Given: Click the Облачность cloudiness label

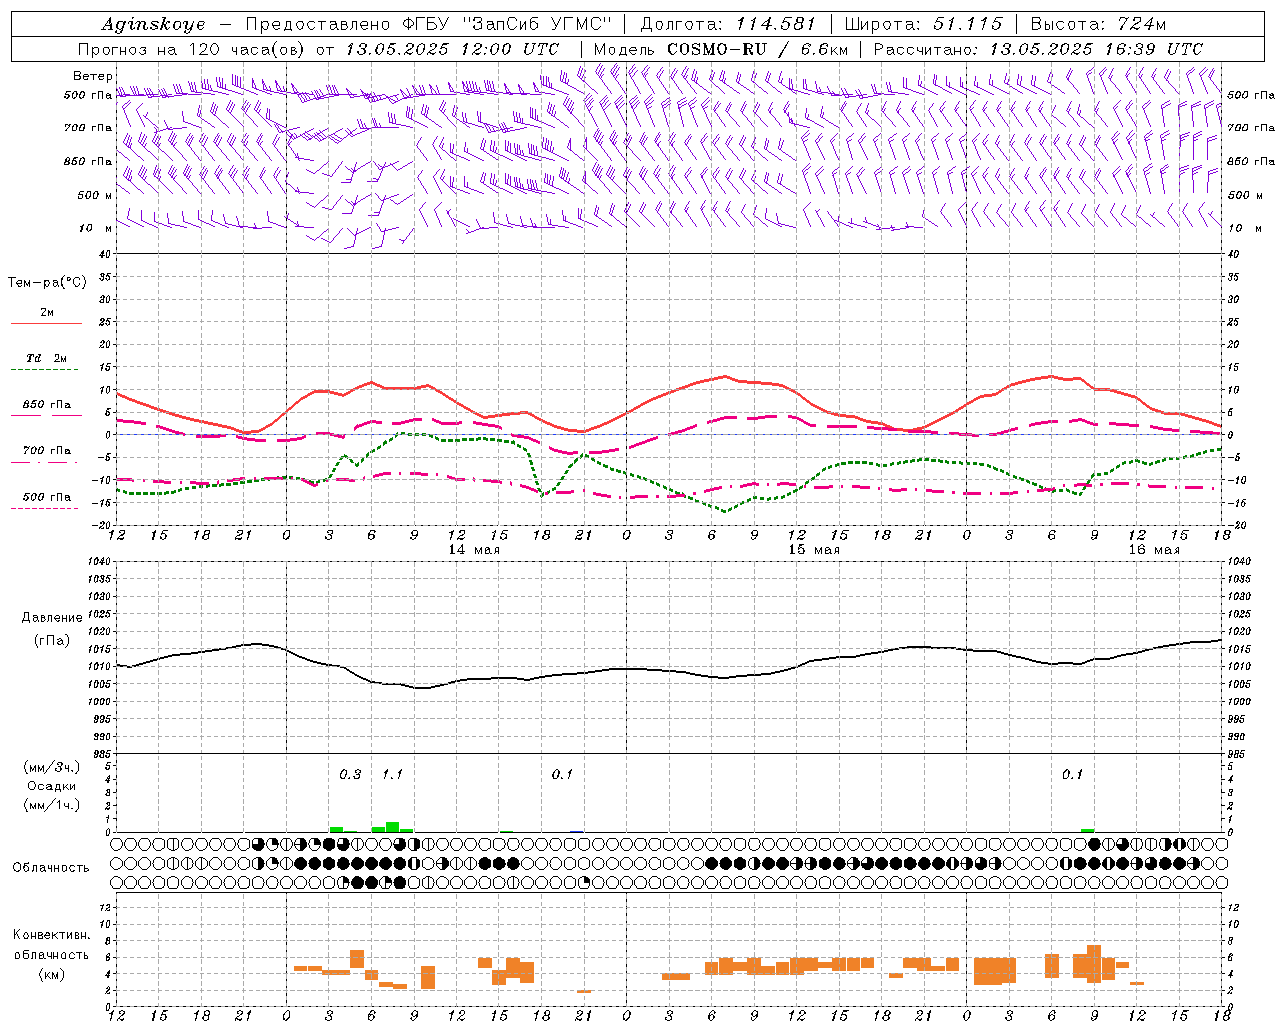Looking at the screenshot, I should (51, 868).
